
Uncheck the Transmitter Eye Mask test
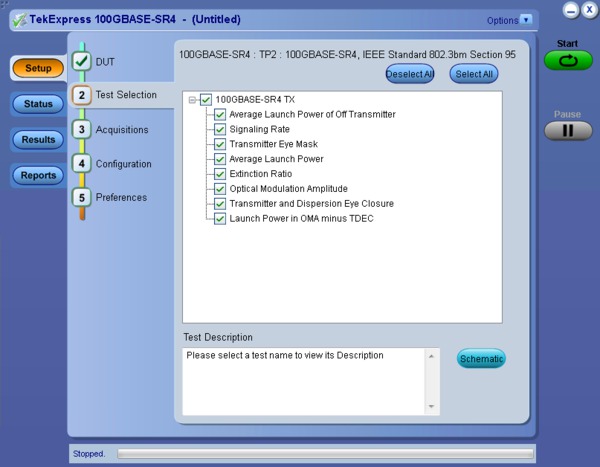220,144
